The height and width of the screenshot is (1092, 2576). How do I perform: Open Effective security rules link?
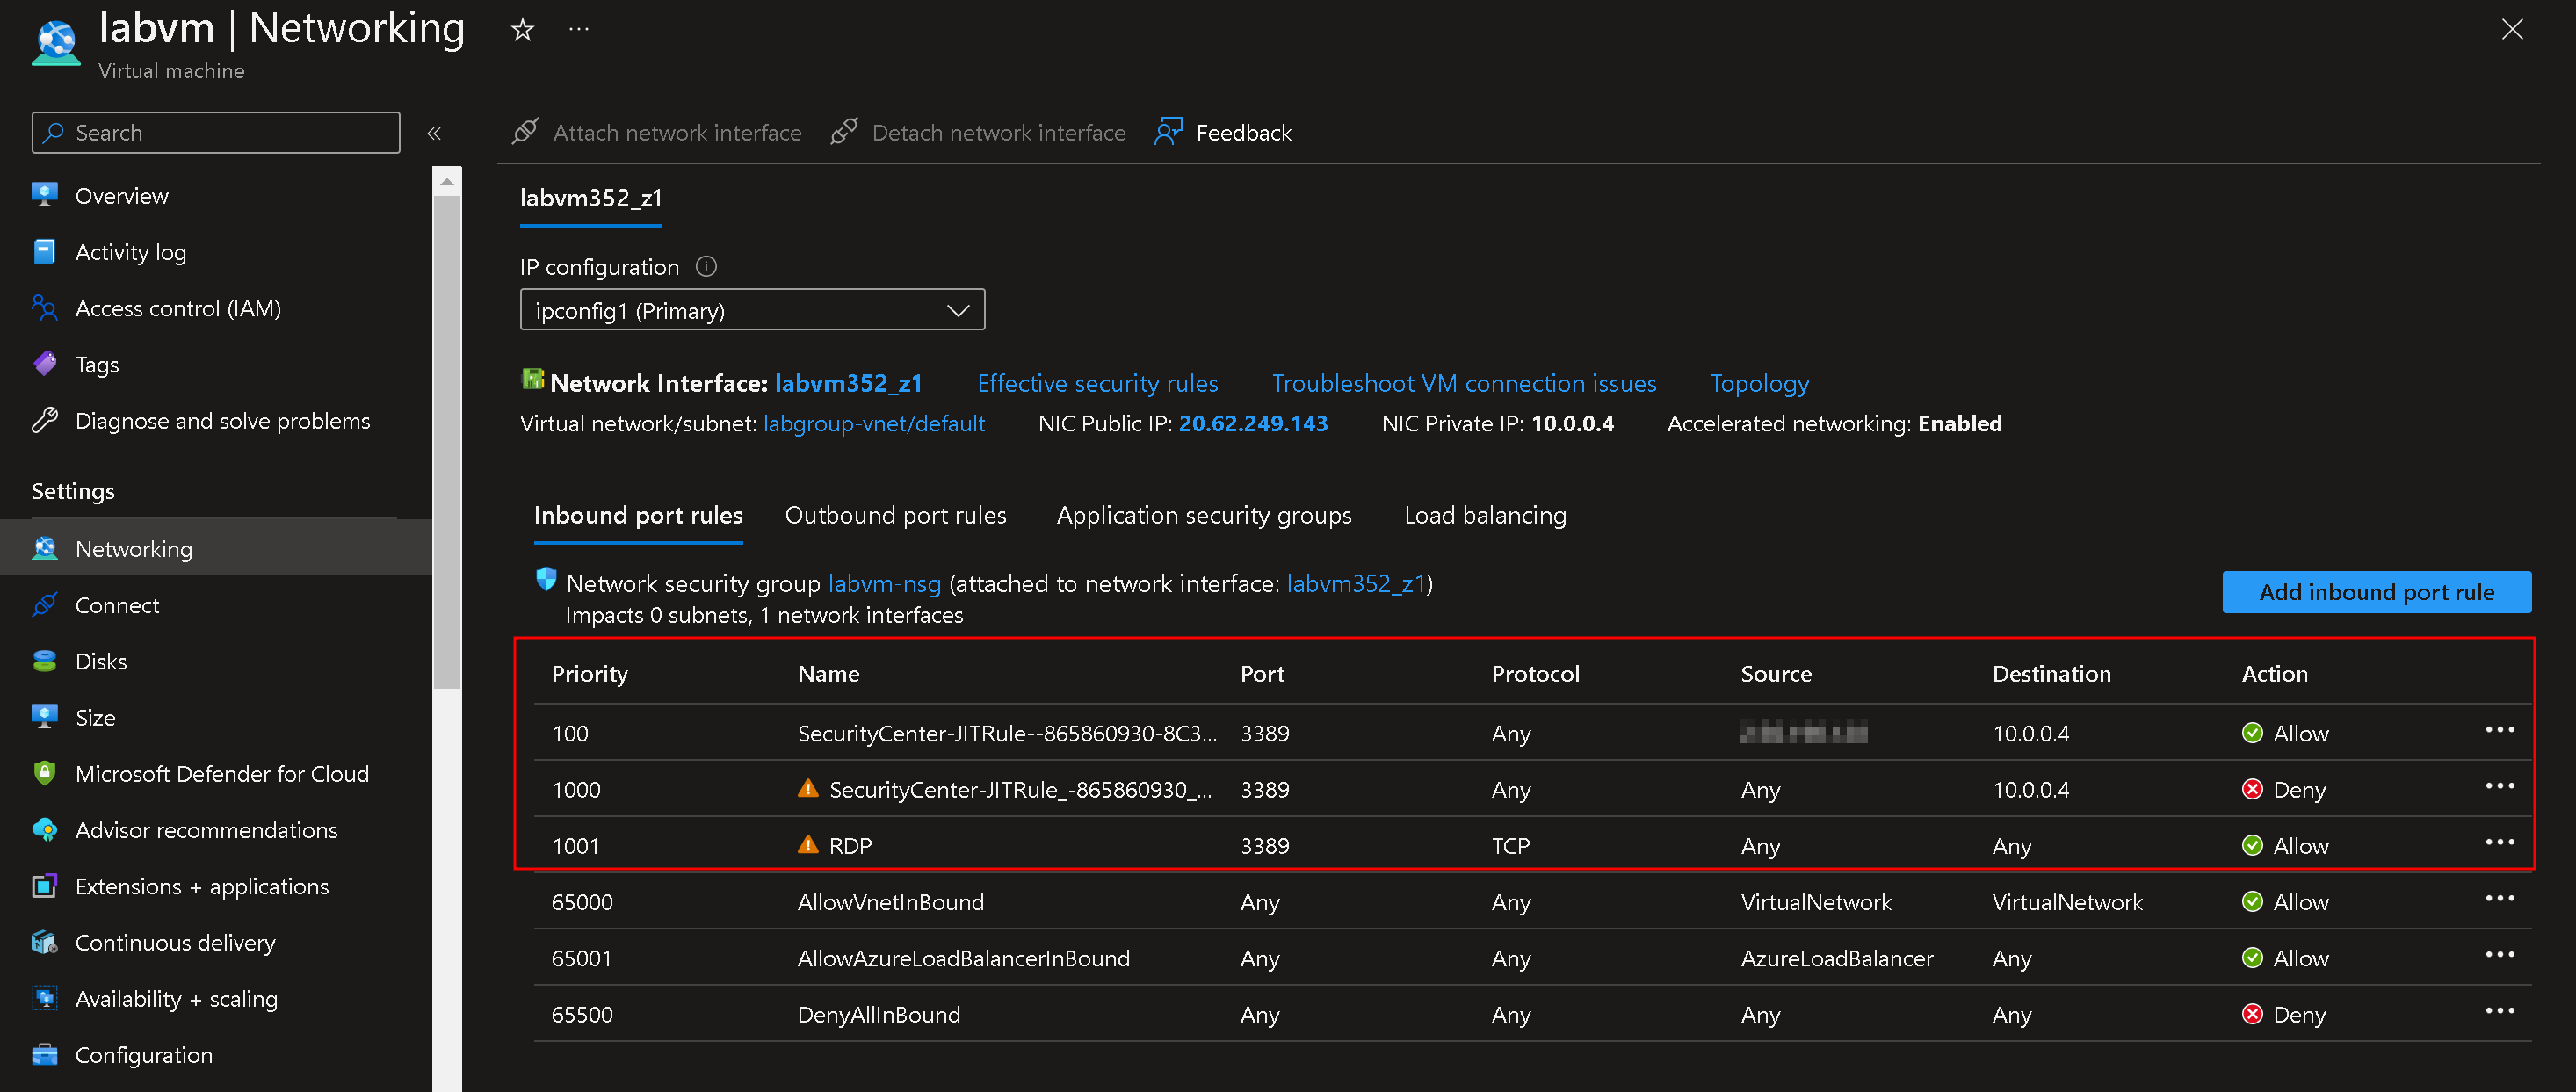1097,383
